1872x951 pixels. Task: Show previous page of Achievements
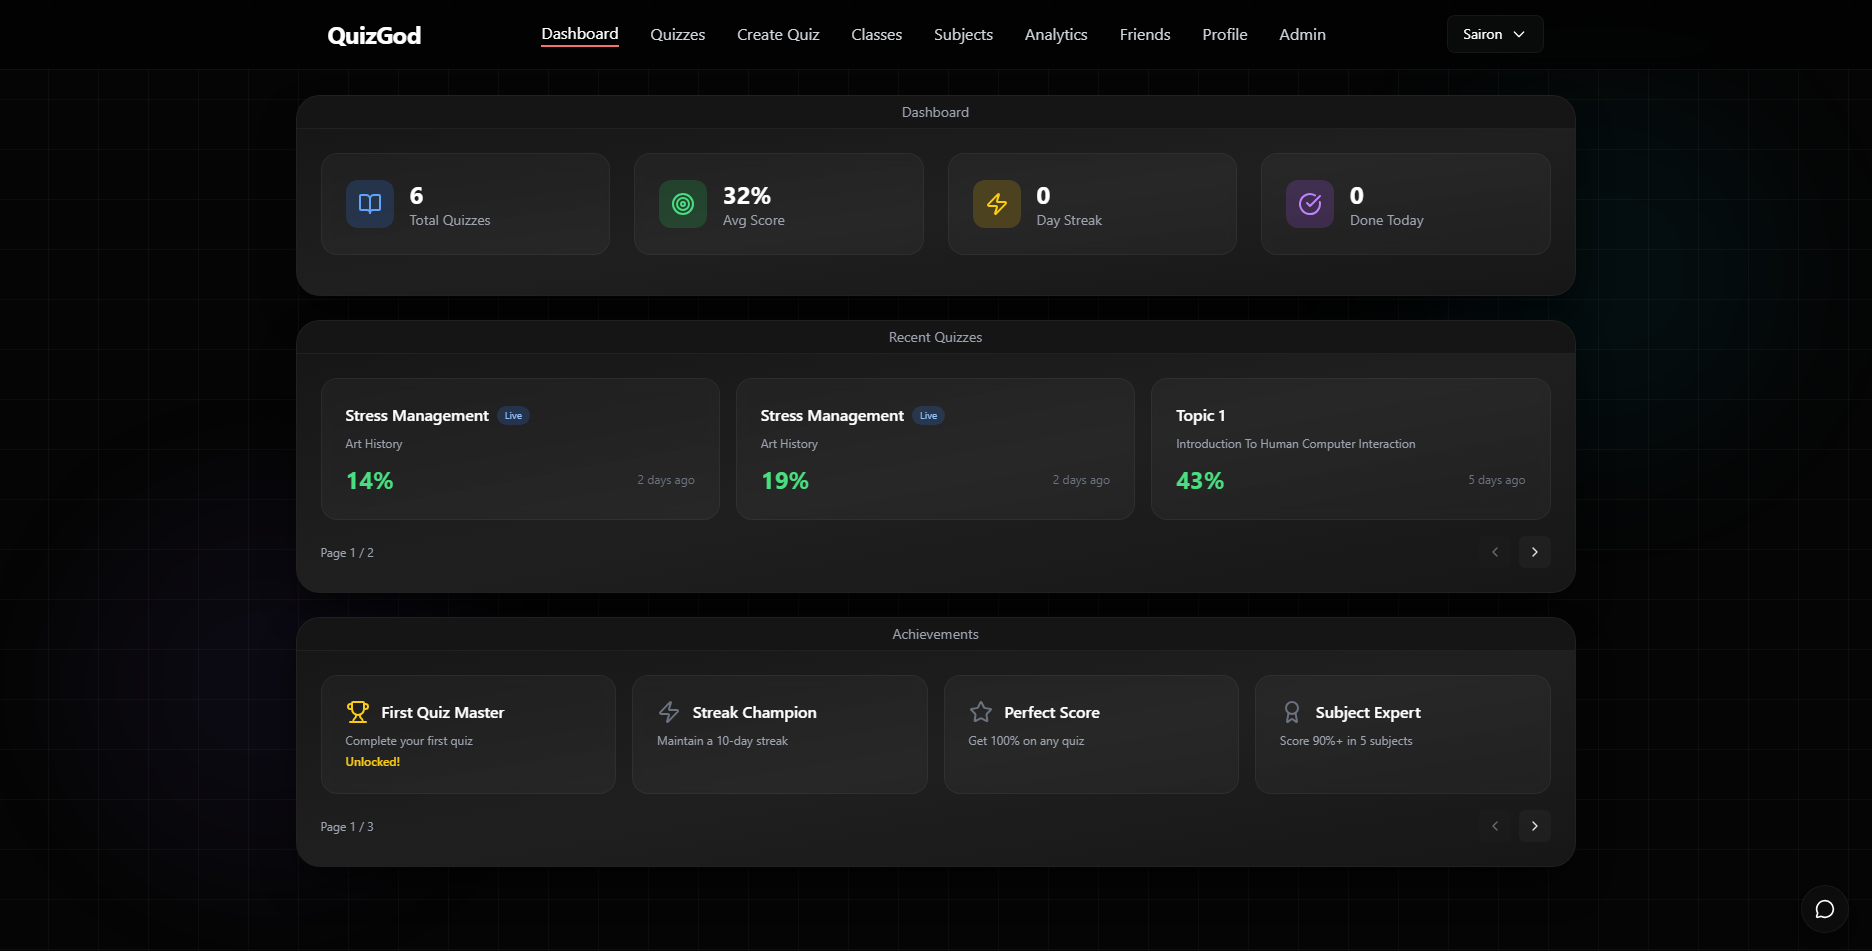1495,826
